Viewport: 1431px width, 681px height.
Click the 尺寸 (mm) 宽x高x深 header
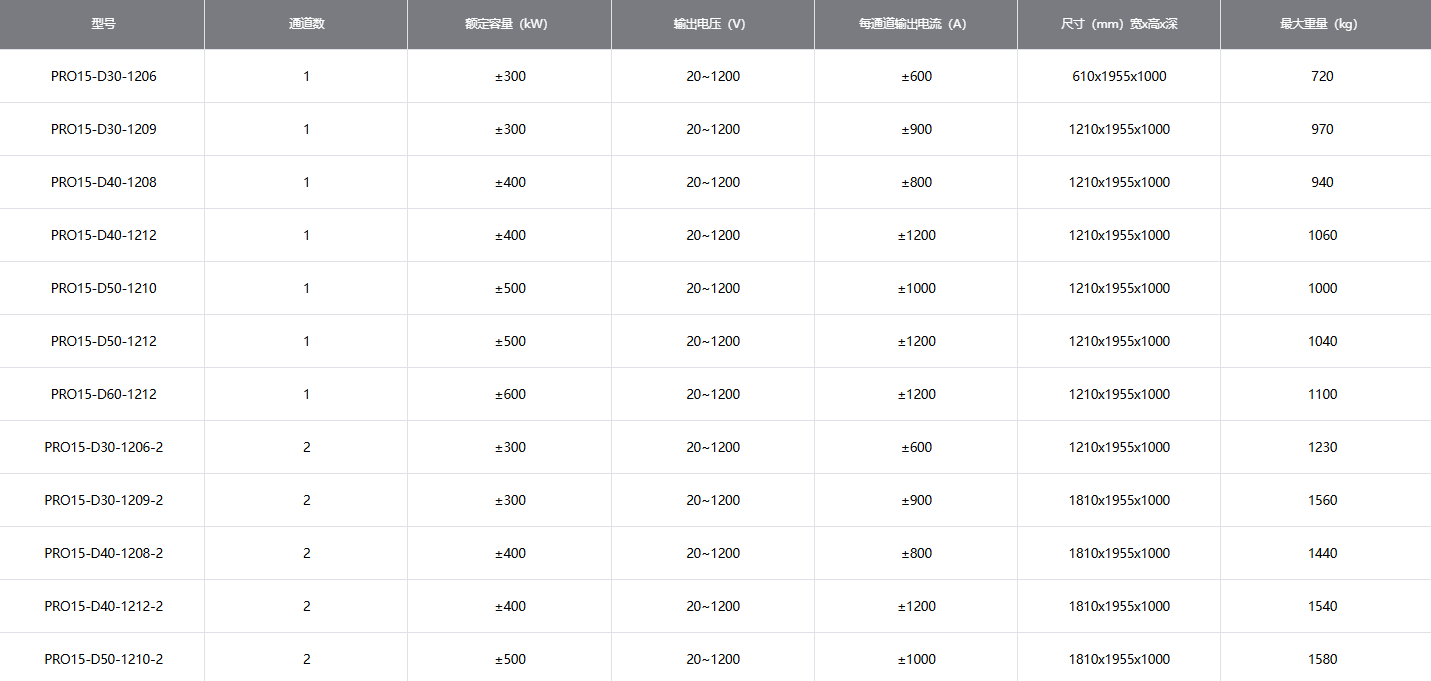1118,24
